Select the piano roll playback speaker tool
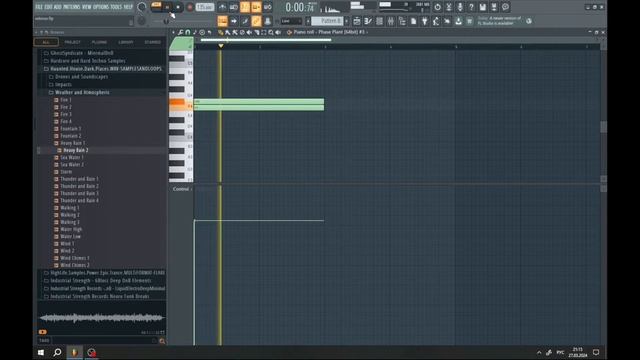640x360 pixels. pyautogui.click(x=278, y=32)
